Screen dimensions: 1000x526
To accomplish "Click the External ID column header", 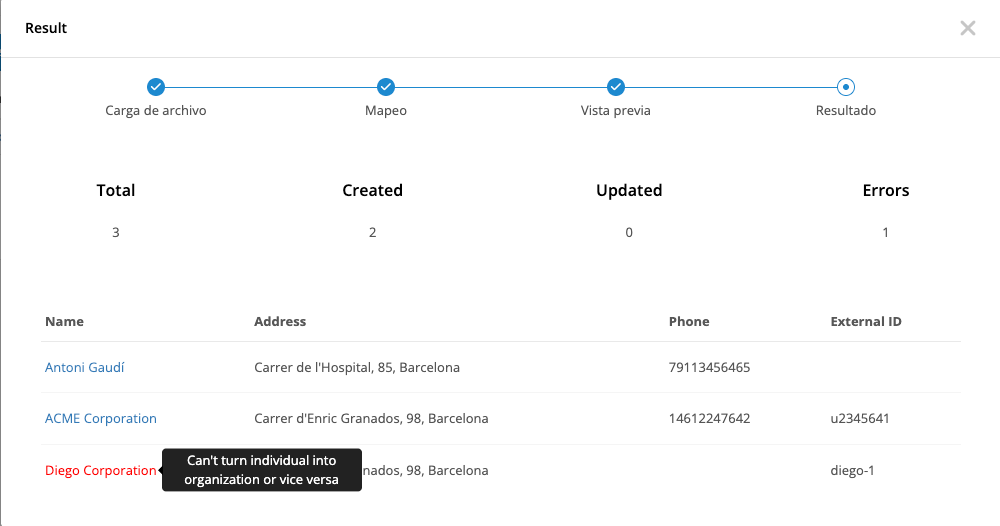I will [x=866, y=321].
